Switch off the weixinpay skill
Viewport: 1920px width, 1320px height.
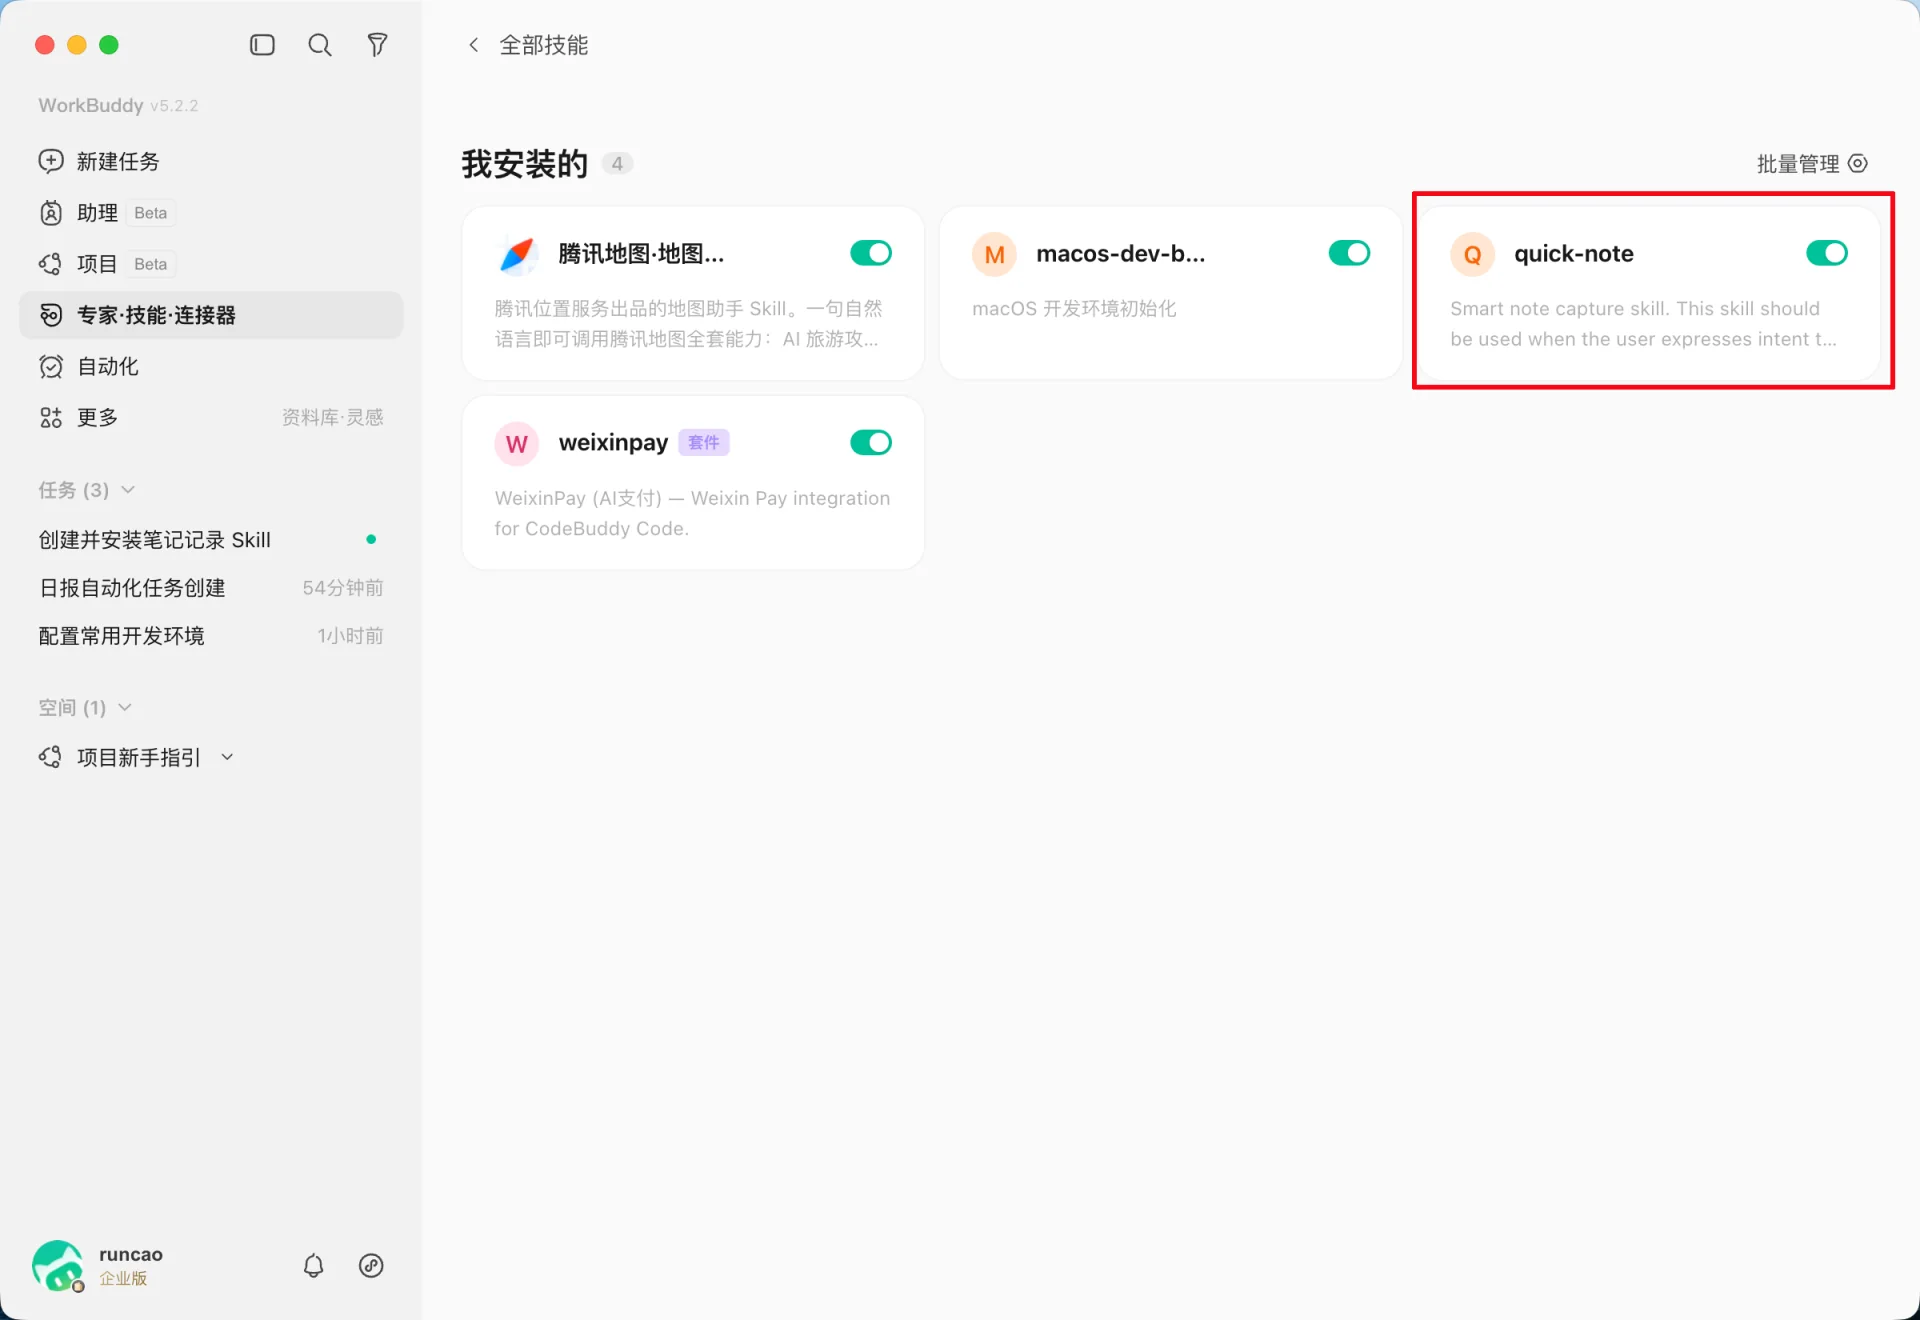coord(871,443)
